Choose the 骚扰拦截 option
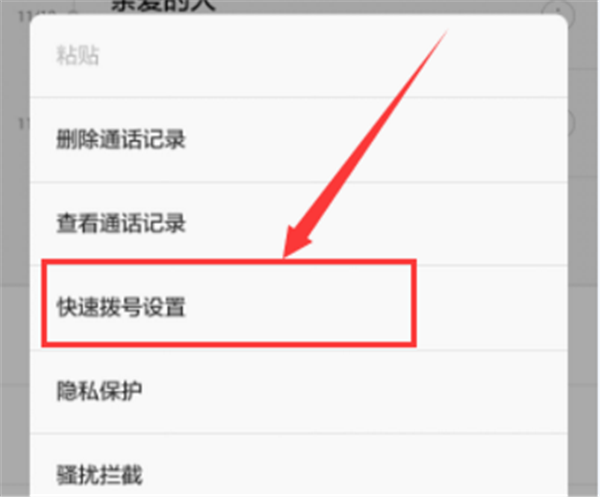600x497 pixels. pos(298,466)
